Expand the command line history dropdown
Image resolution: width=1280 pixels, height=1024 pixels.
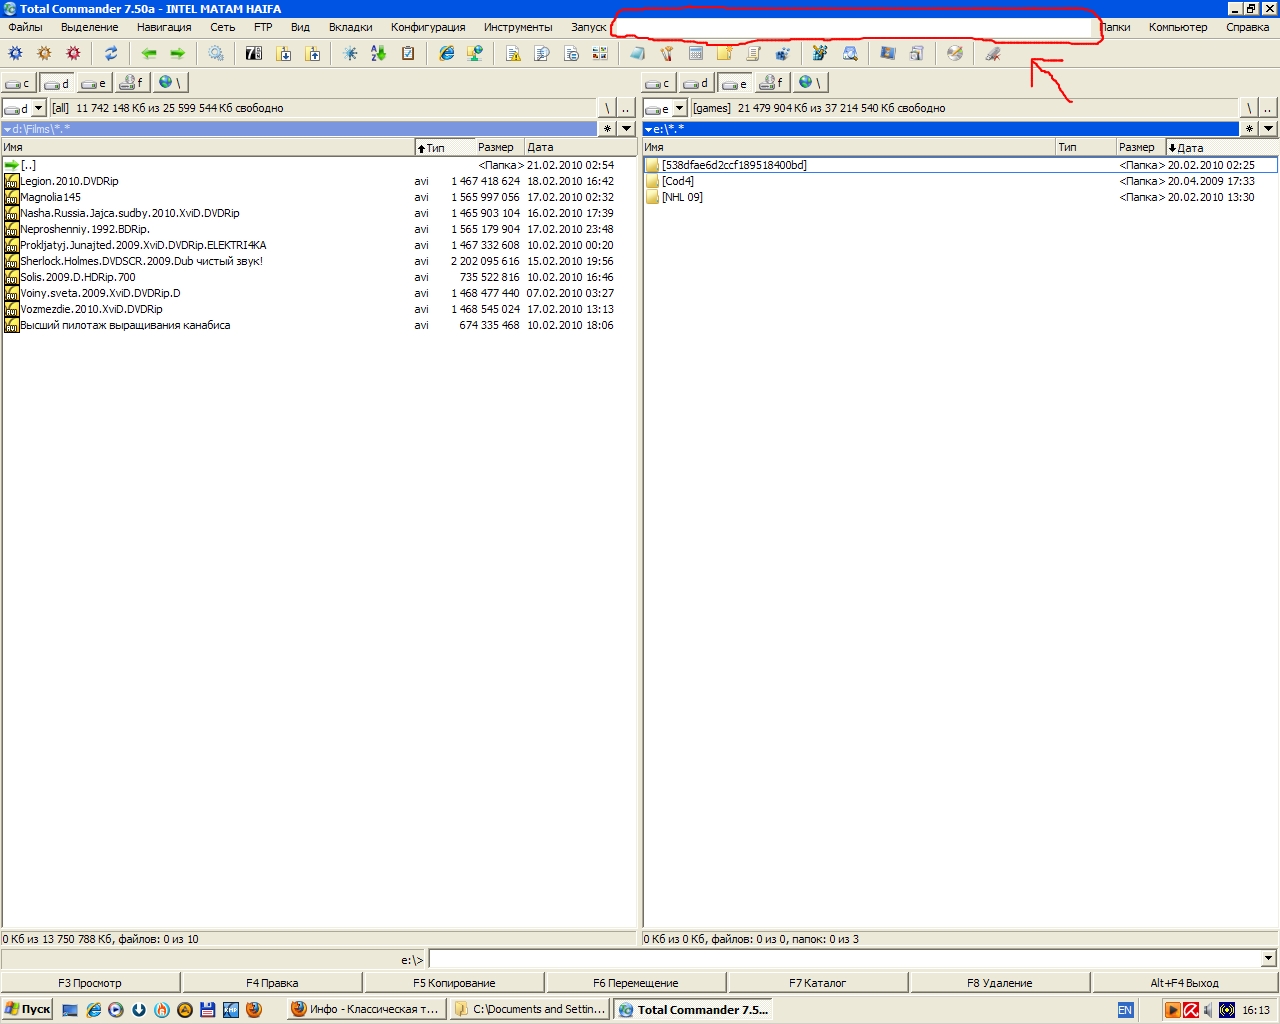pyautogui.click(x=1268, y=959)
